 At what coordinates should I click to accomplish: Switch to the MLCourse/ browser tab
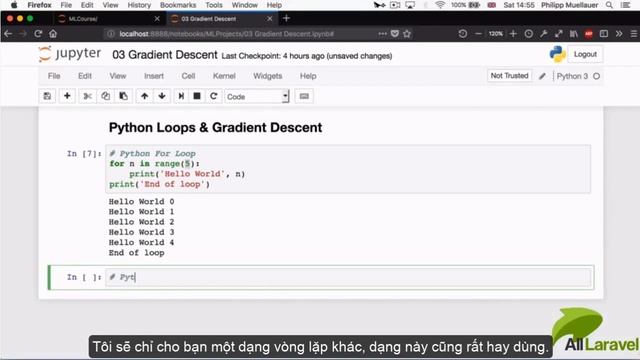108,19
